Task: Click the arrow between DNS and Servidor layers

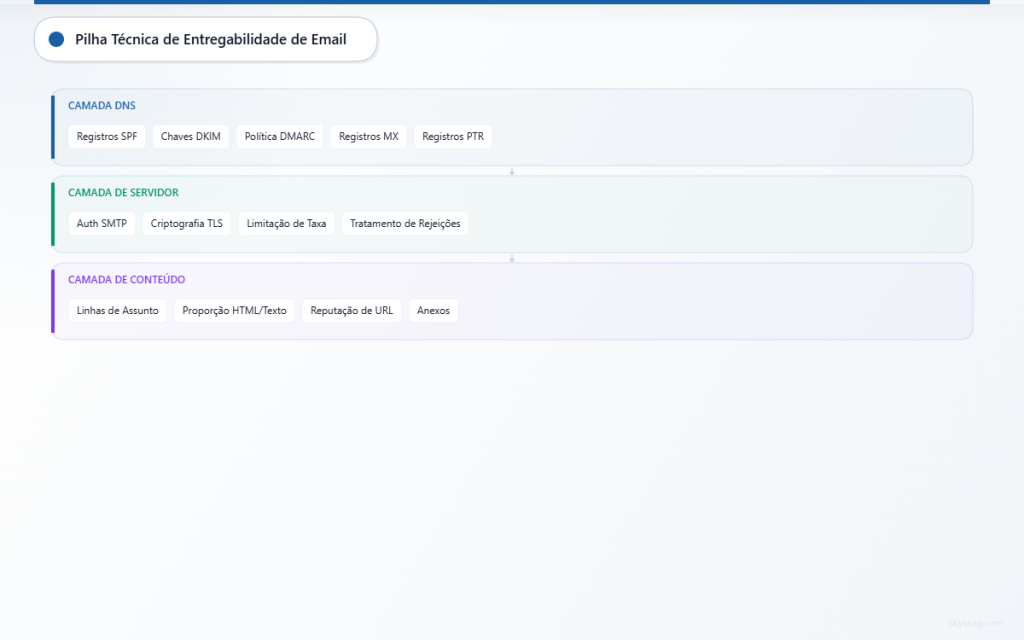Action: [x=512, y=171]
